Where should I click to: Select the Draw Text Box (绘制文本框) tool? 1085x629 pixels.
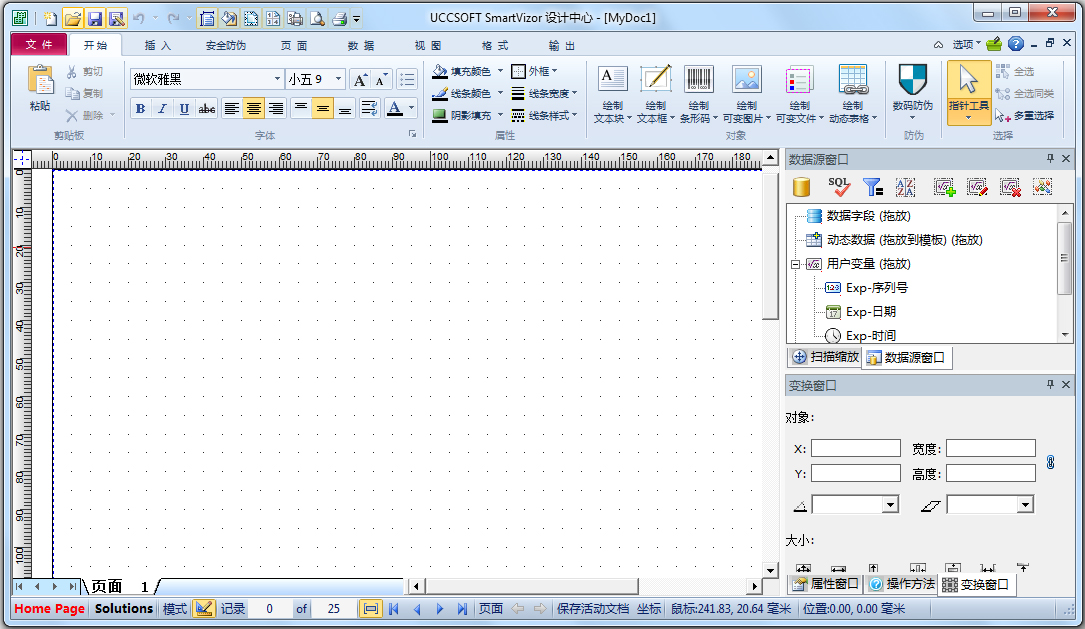pos(655,95)
